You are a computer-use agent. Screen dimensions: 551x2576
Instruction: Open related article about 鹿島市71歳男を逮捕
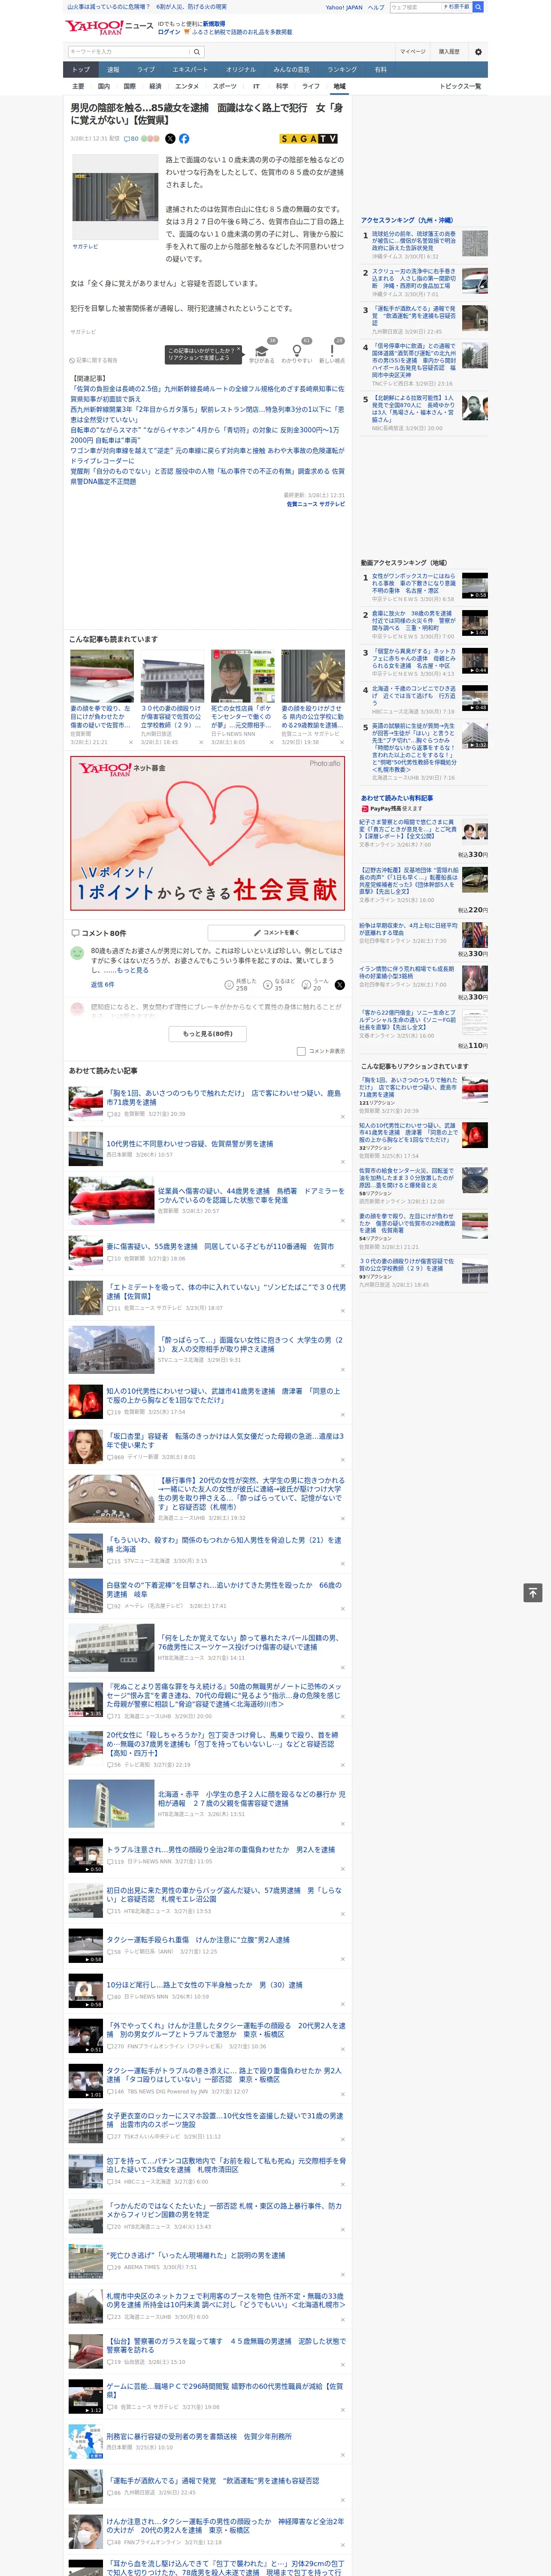pyautogui.click(x=223, y=1097)
